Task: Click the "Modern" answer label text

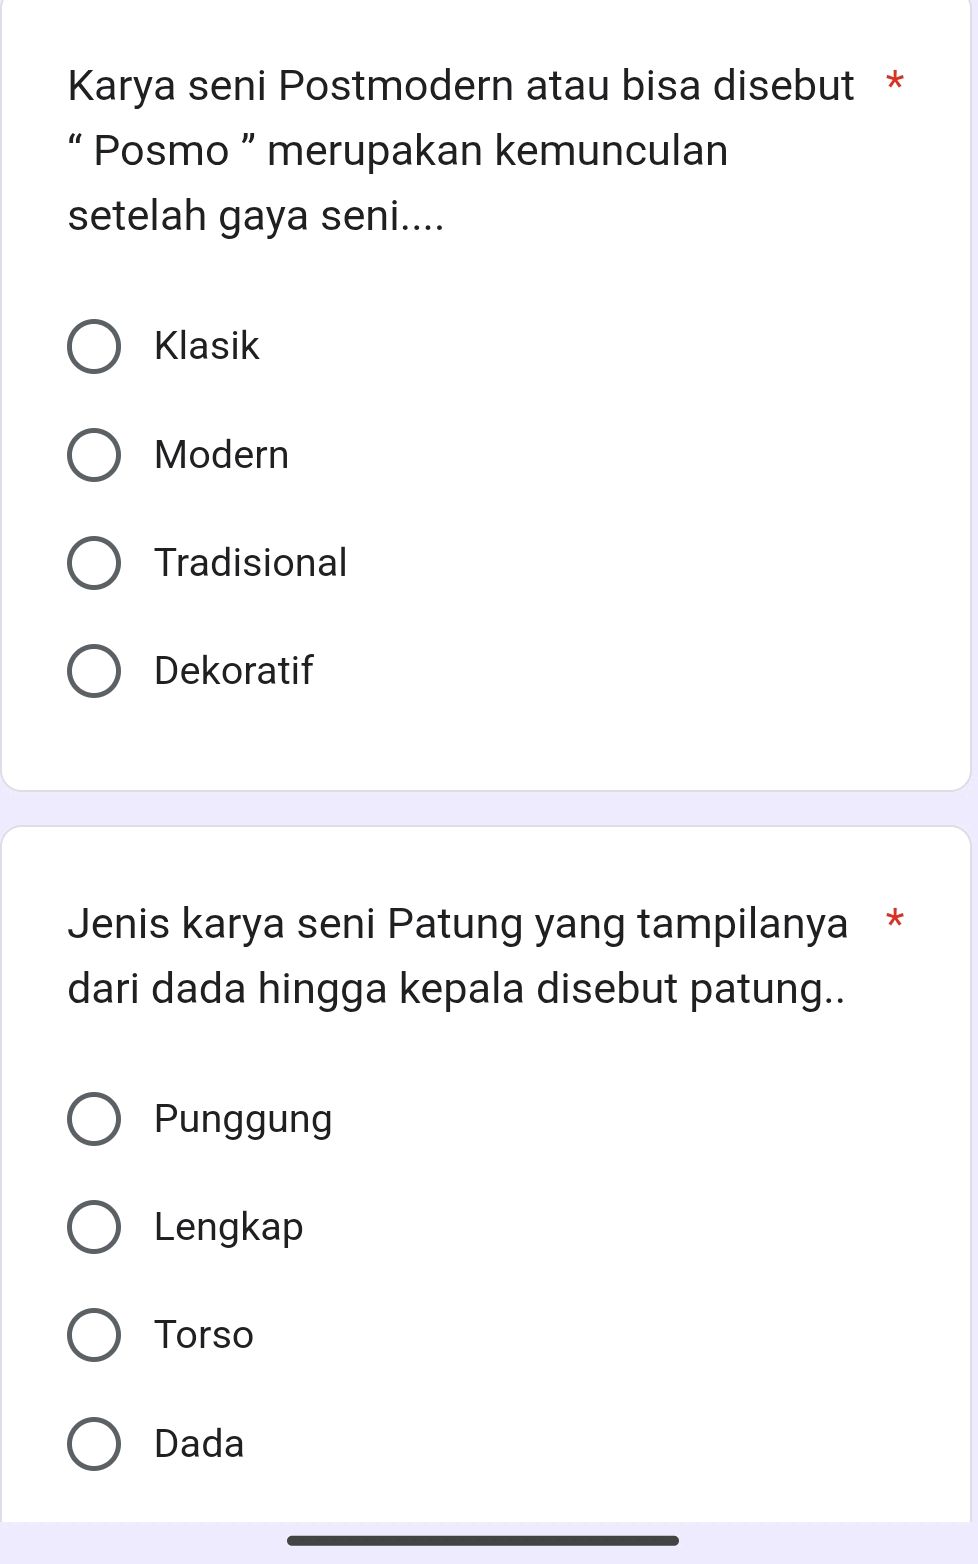Action: tap(221, 455)
